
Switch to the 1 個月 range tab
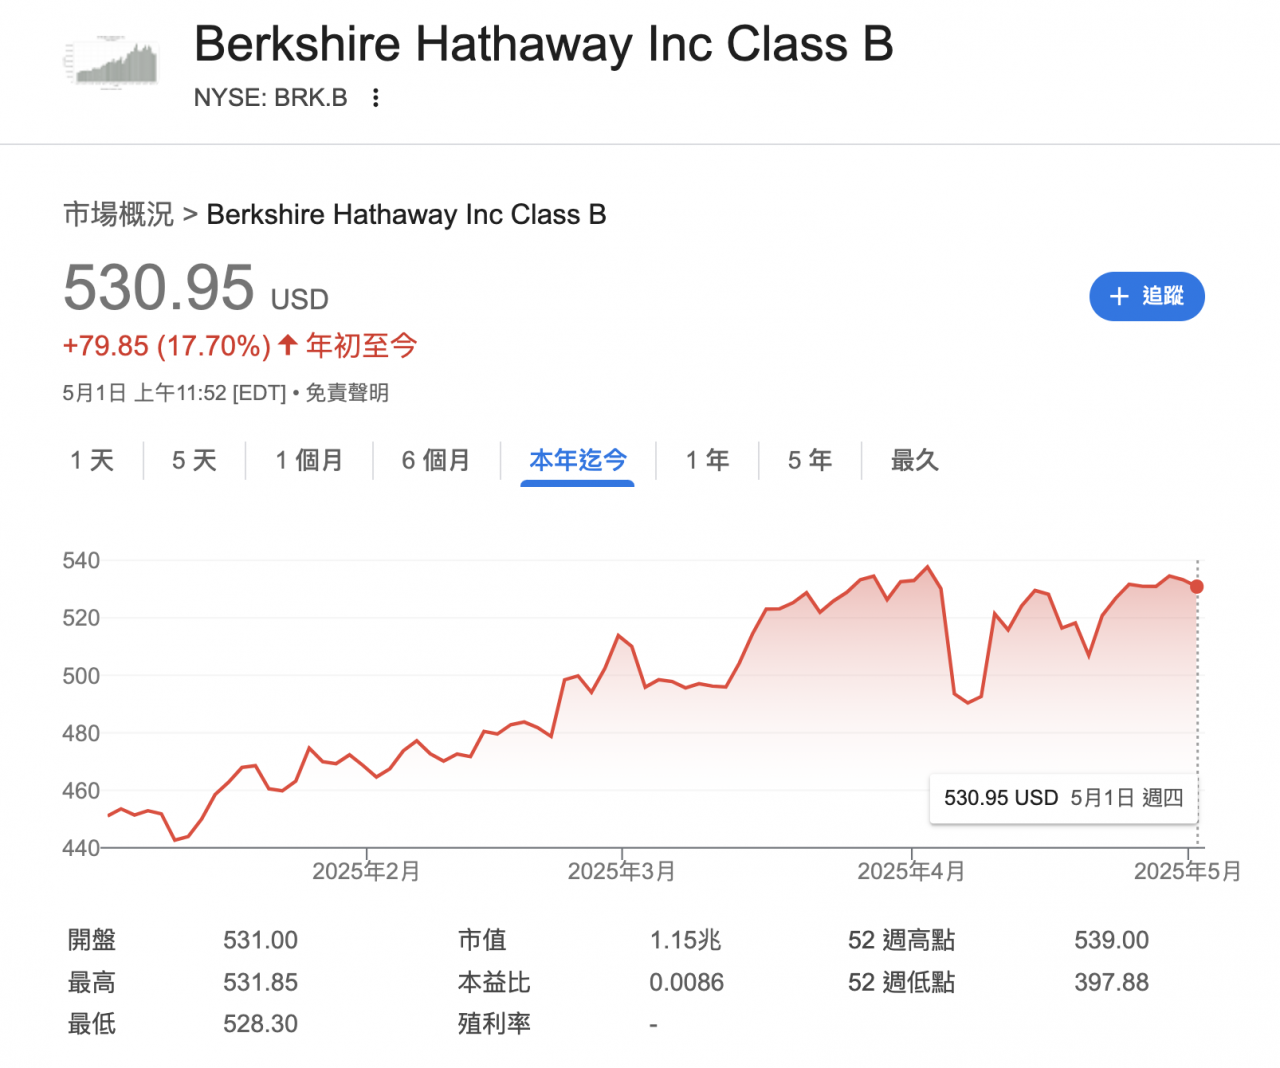coord(309,460)
